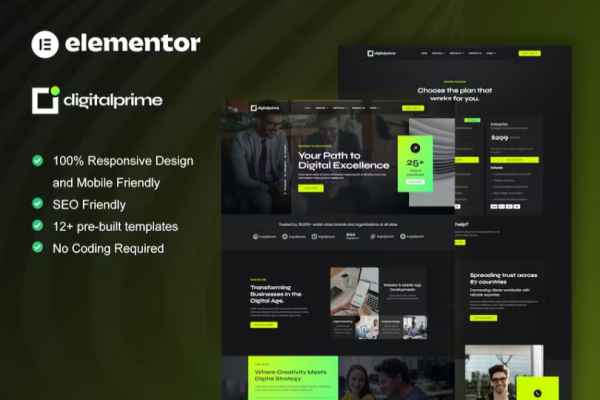Click the 'Spreading trust across 87 countries' heading

tap(503, 278)
